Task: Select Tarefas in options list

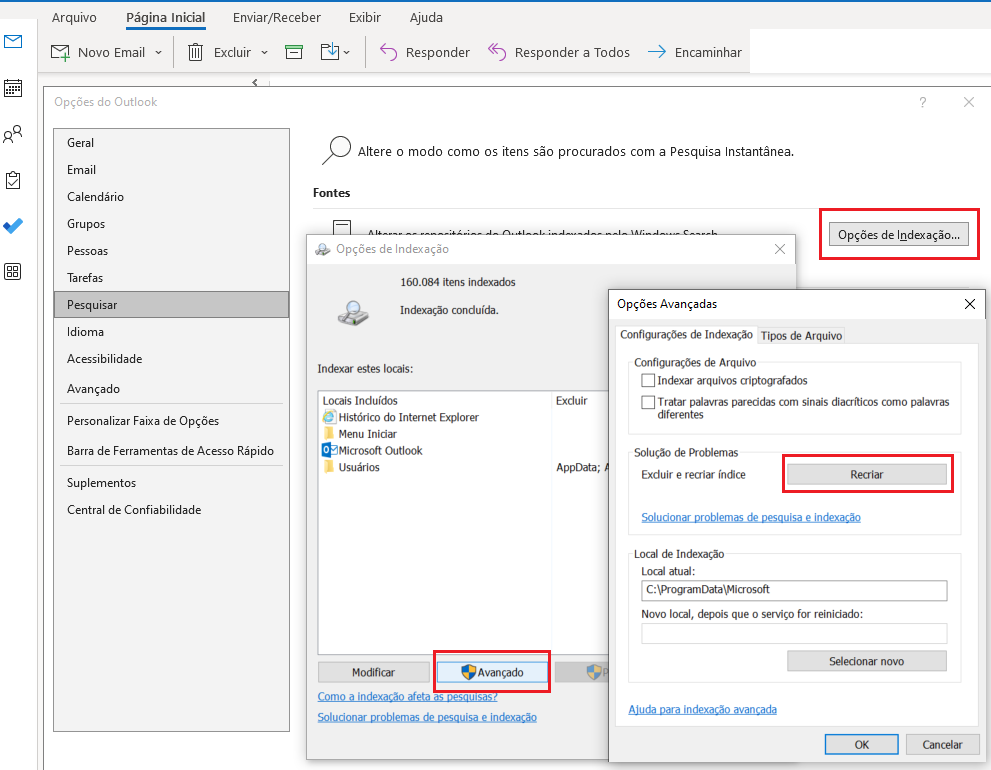Action: (x=171, y=278)
